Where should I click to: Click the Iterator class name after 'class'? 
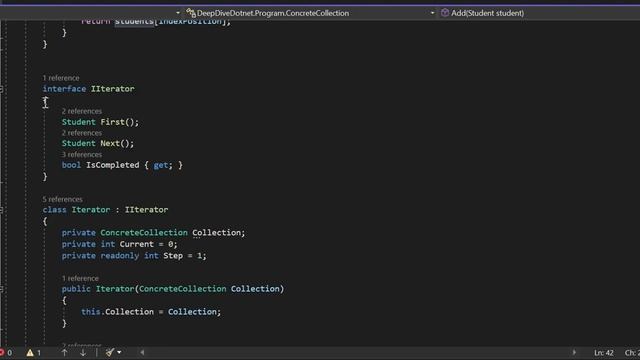91,210
